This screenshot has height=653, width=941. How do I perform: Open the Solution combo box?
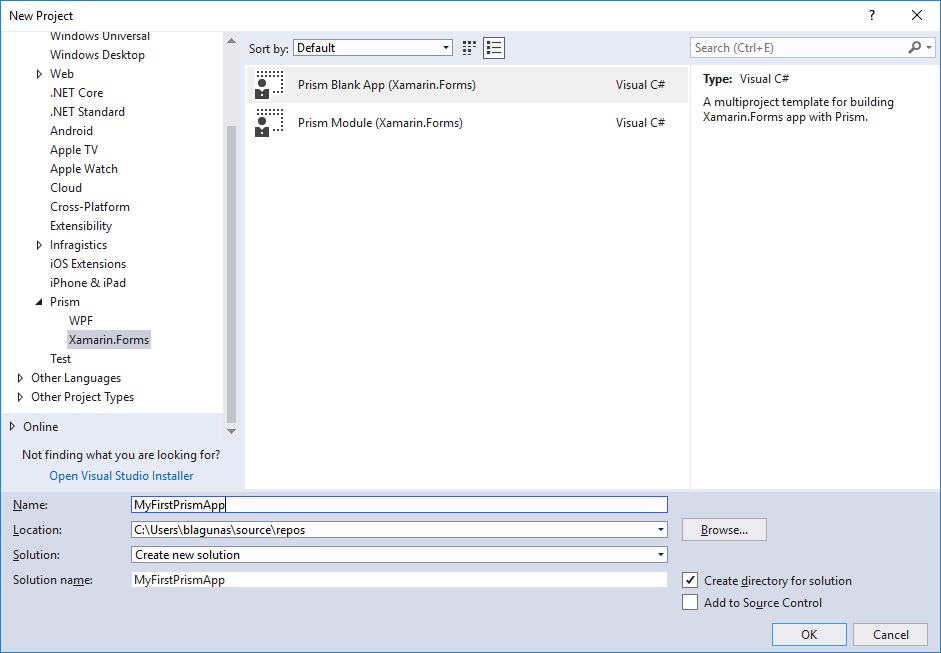[x=399, y=555]
